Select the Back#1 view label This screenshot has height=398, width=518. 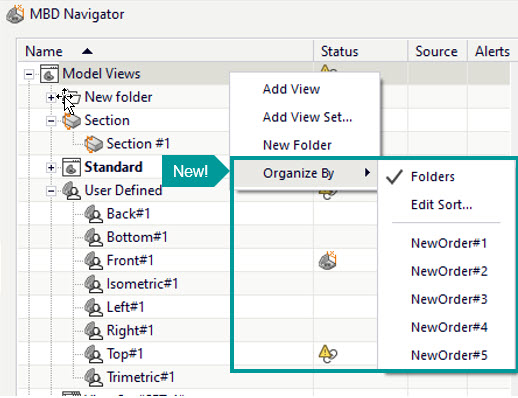click(x=128, y=214)
